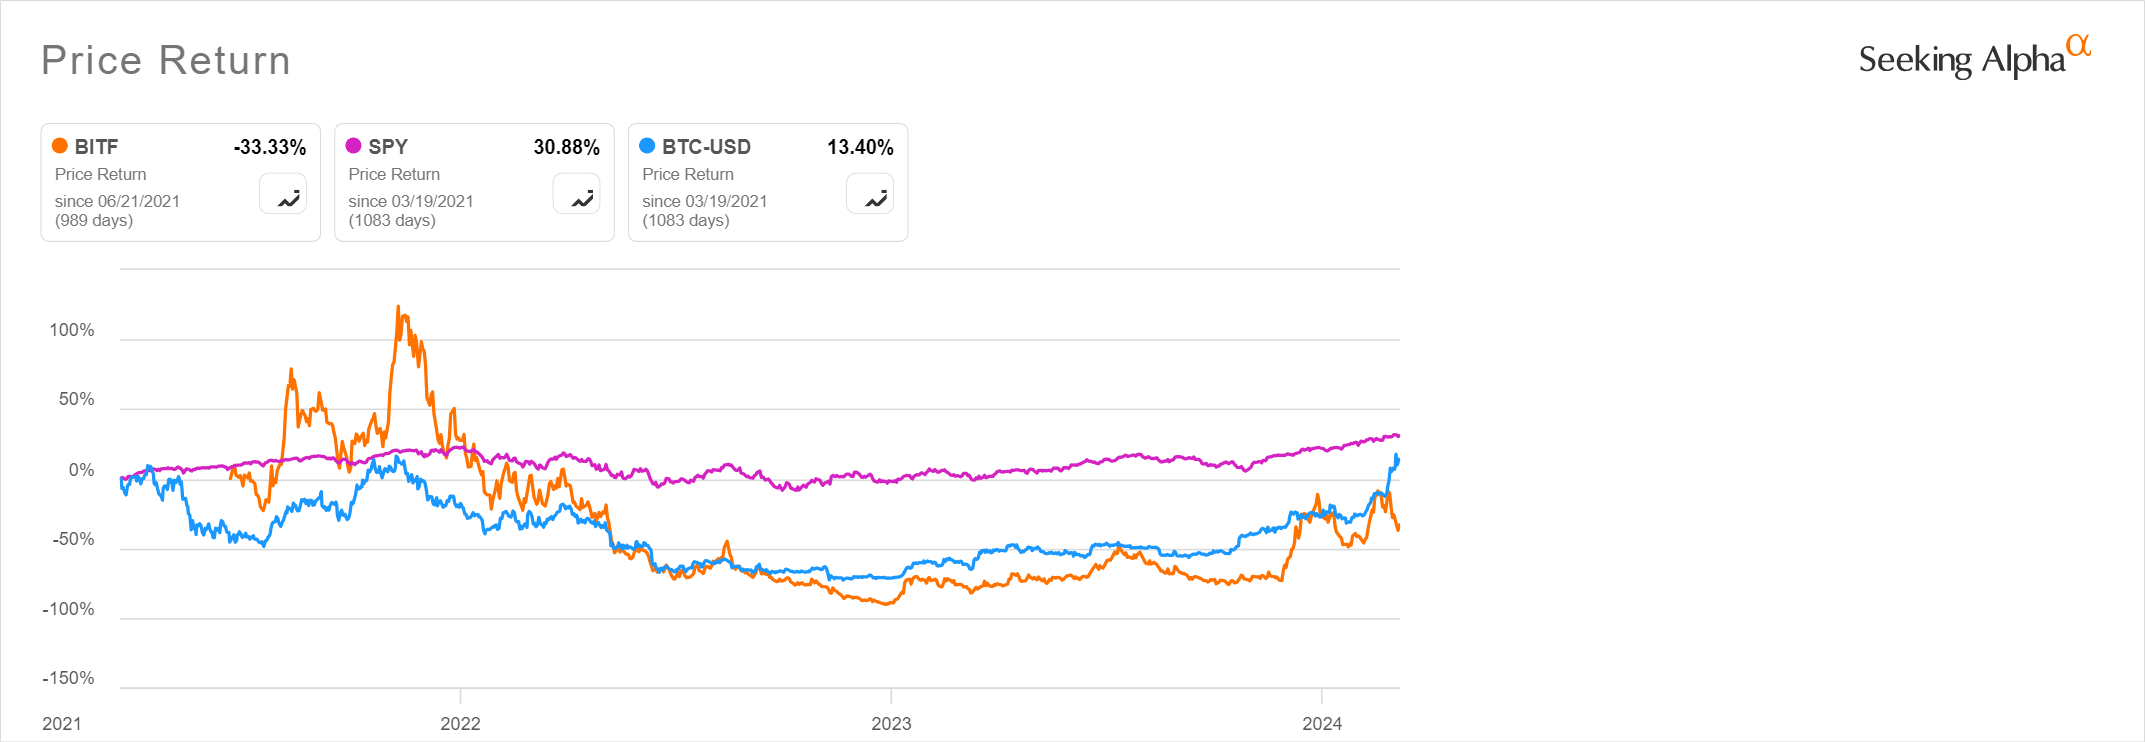This screenshot has height=742, width=2145.
Task: Open the BTC-USD ticker label
Action: pos(706,147)
